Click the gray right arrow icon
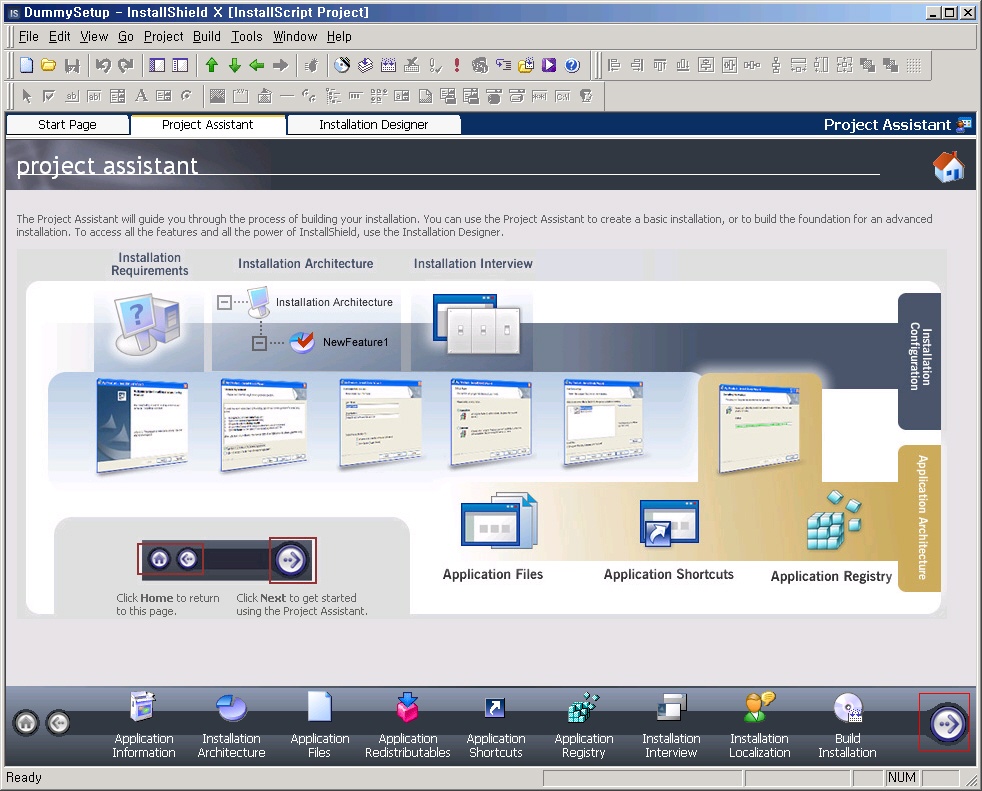 click(280, 65)
